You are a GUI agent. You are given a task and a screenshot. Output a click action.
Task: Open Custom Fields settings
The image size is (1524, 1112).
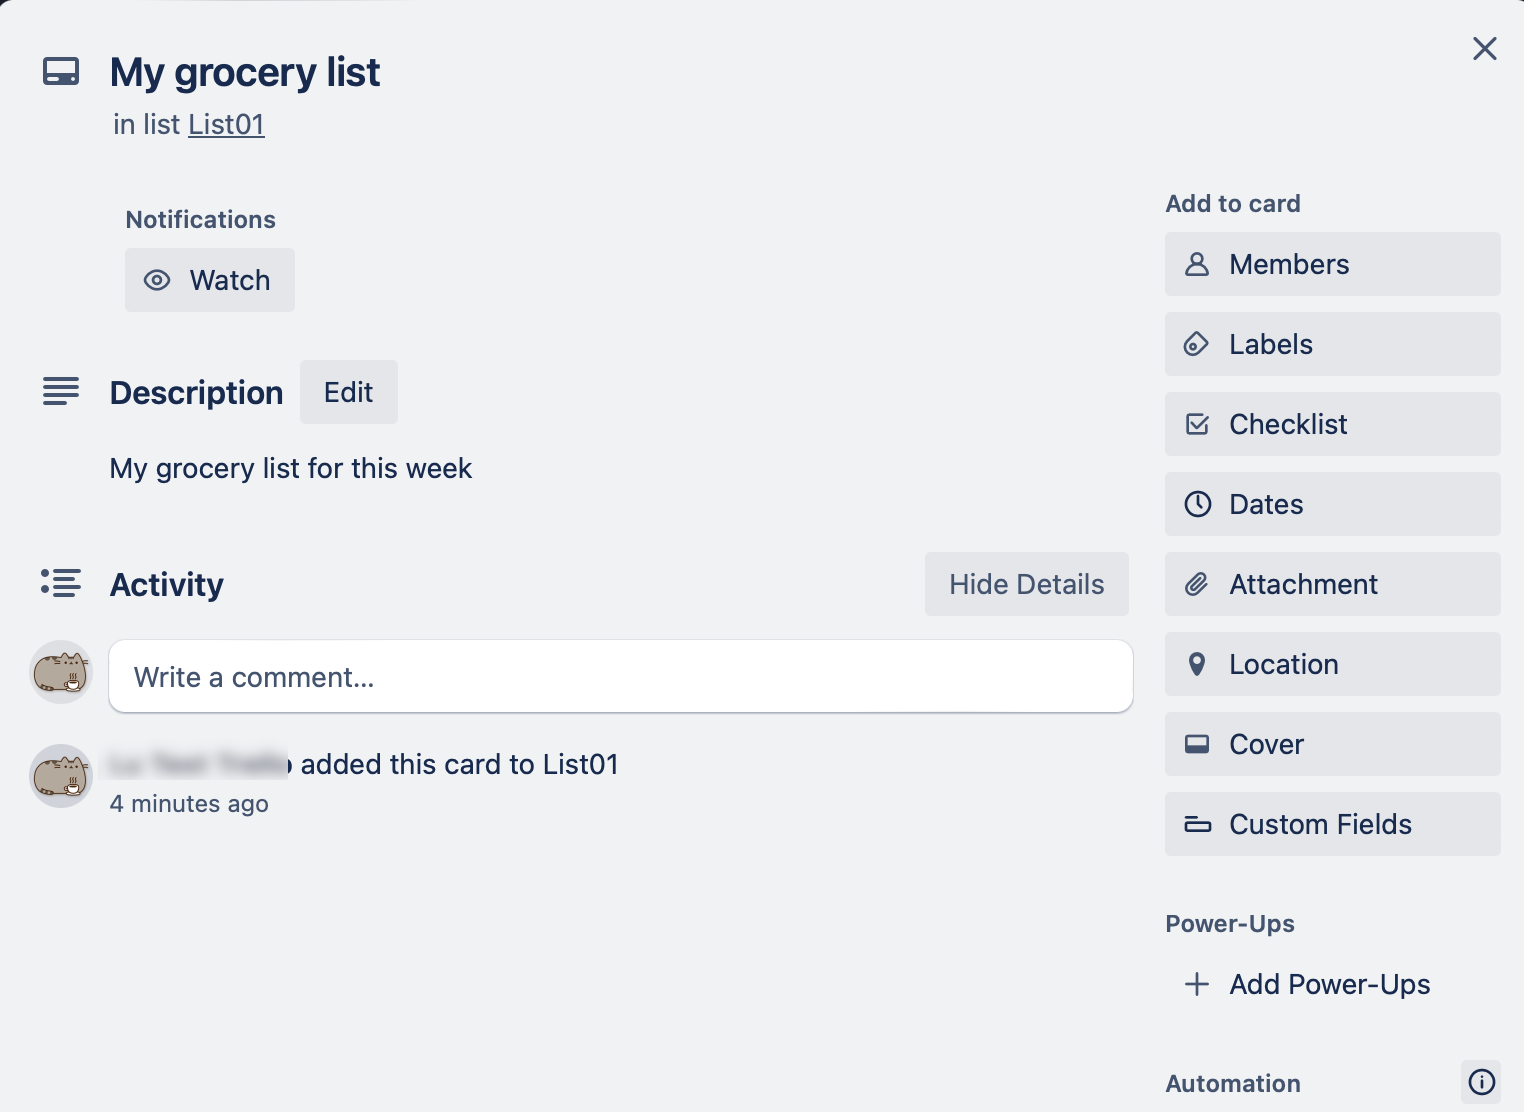click(1332, 824)
